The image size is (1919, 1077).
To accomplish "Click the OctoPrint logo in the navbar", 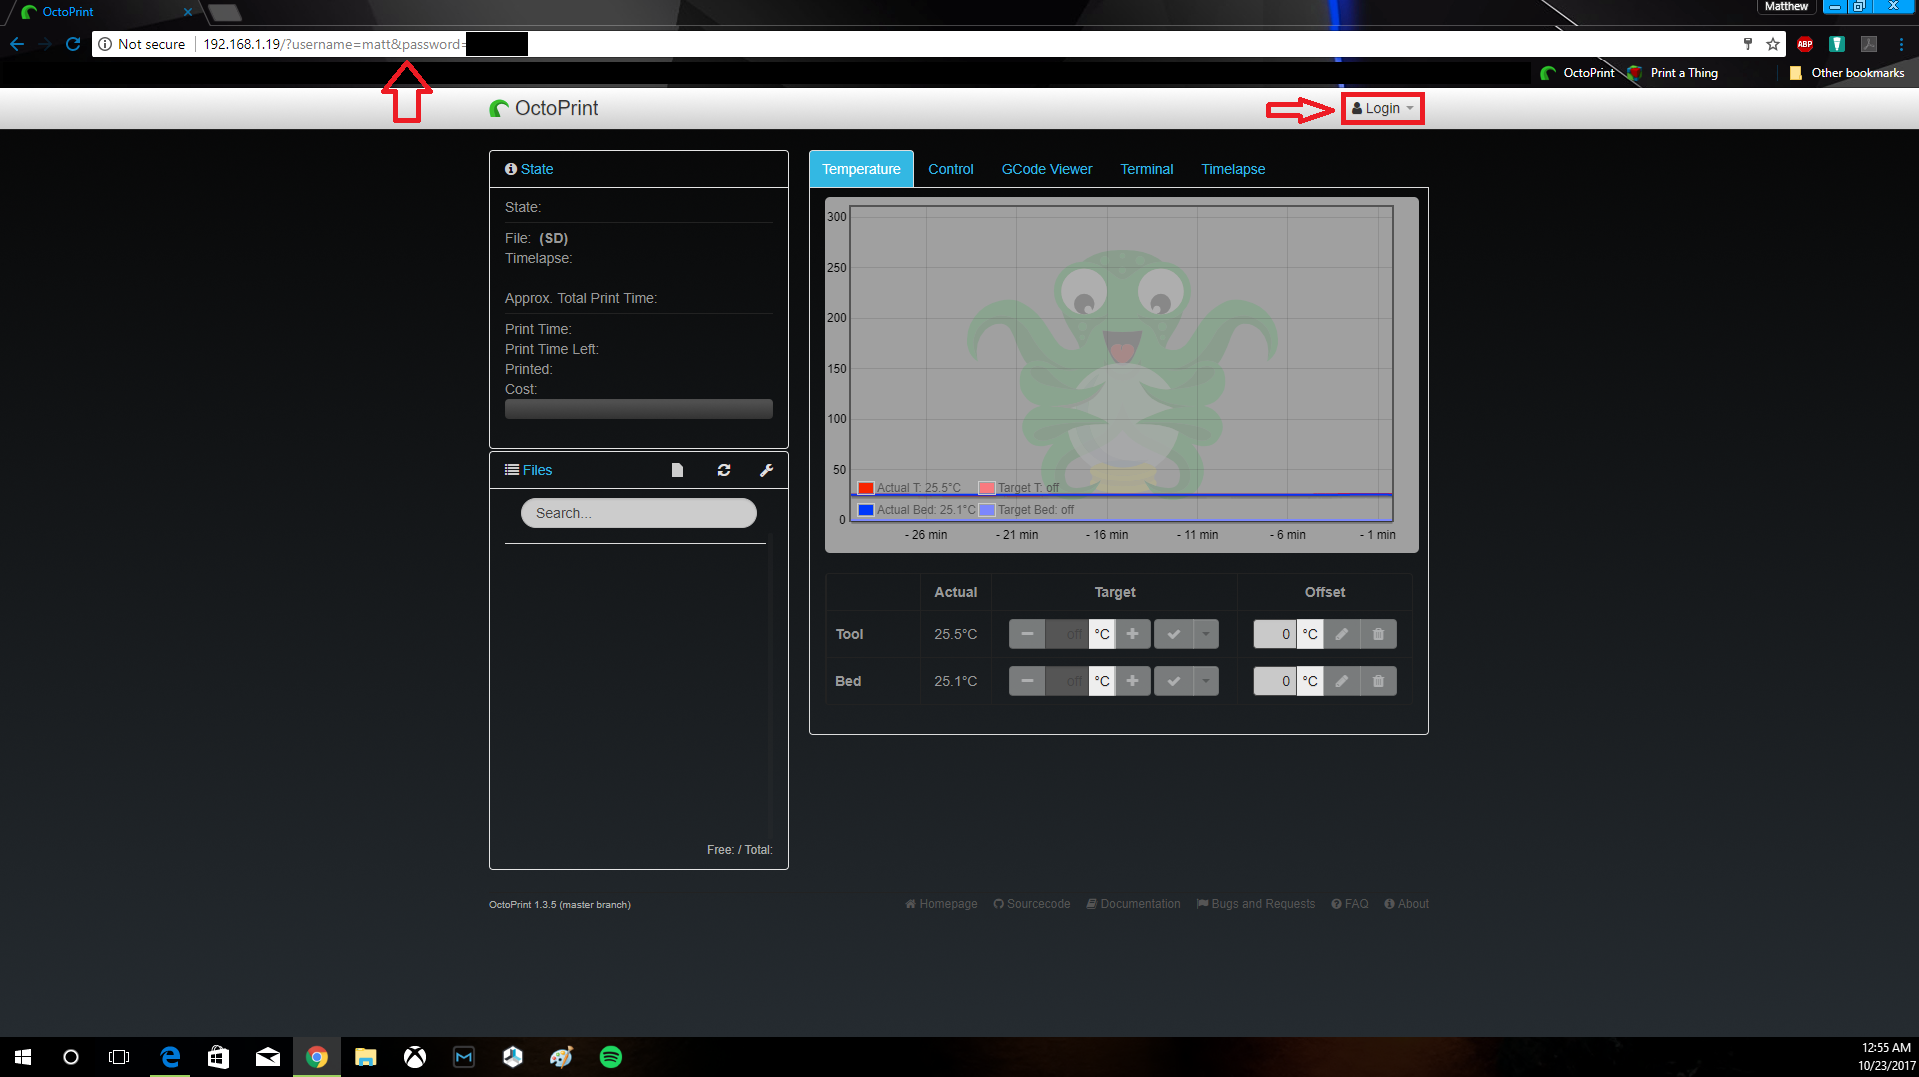I will [544, 108].
